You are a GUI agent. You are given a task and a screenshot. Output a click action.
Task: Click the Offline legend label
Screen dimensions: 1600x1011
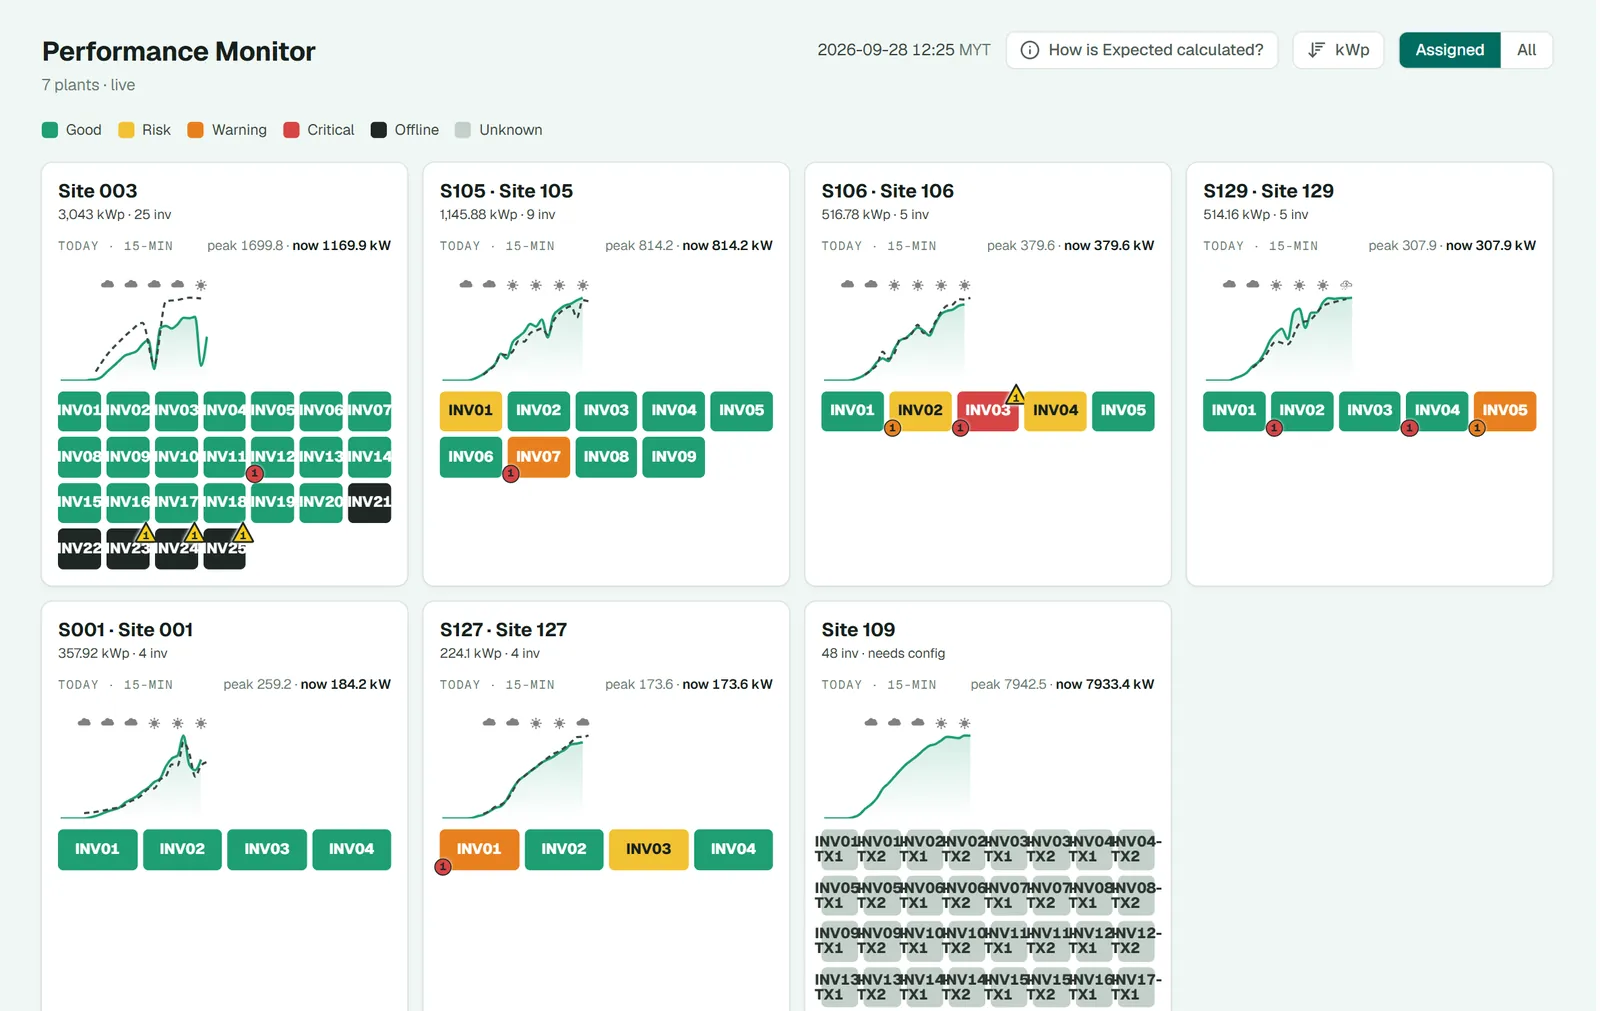(x=416, y=130)
